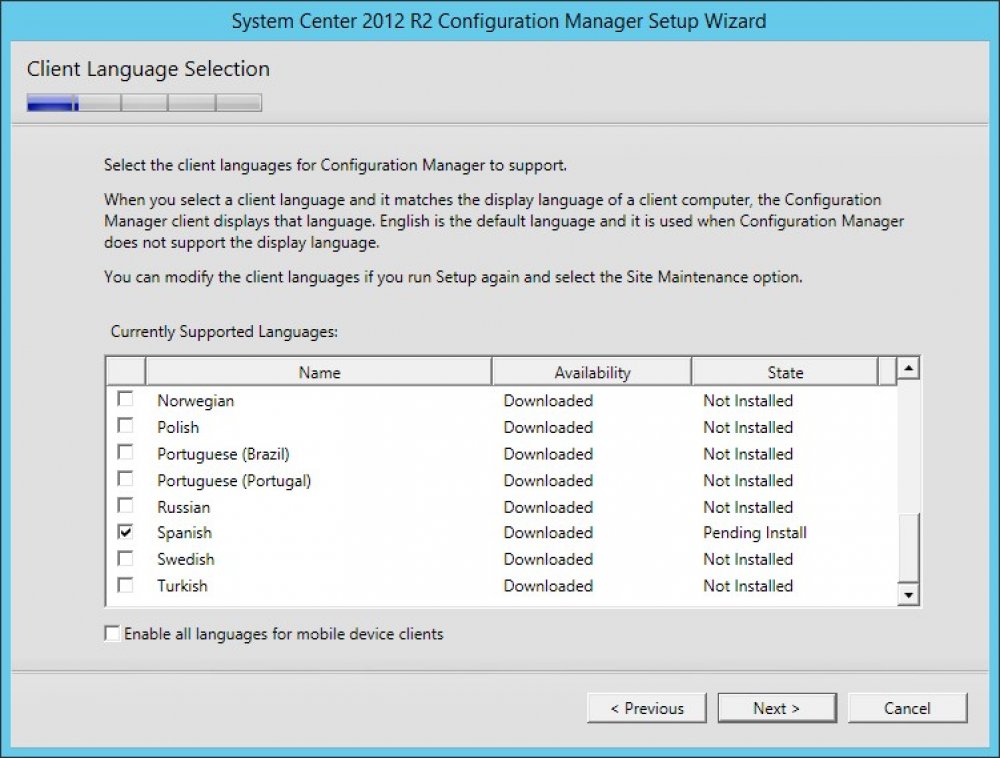
Task: Click the Setup Wizard window title
Action: 499,21
